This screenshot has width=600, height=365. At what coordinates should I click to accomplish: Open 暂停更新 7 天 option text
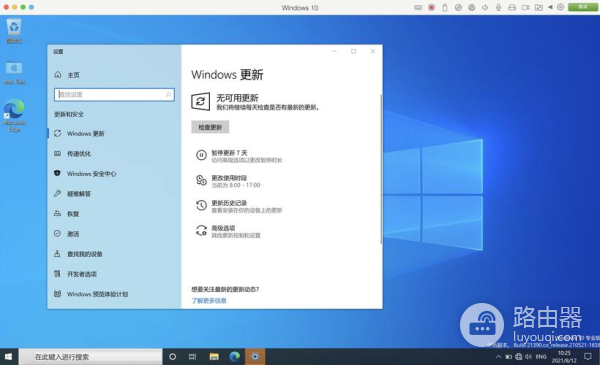229,153
